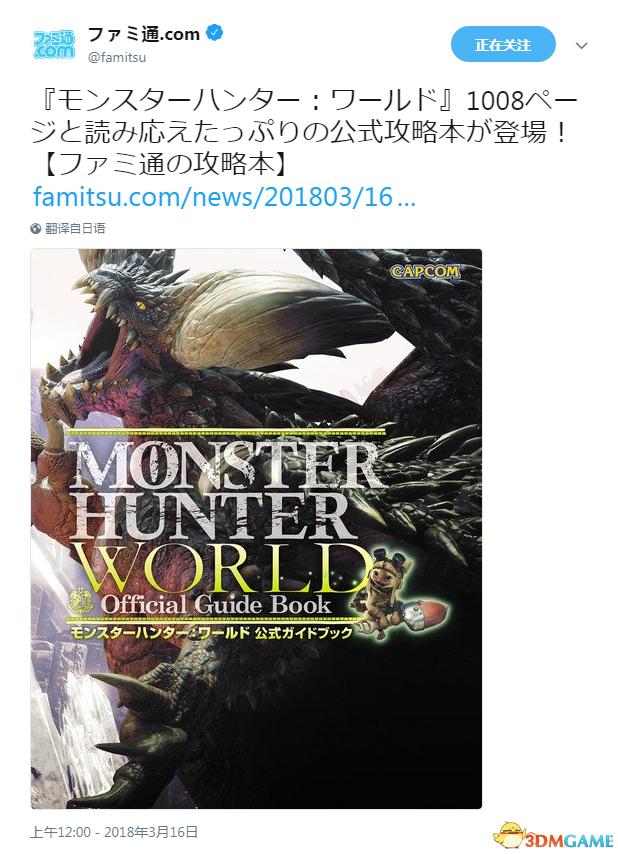Click the tweet text mentioning 1008ページ

(x=304, y=132)
